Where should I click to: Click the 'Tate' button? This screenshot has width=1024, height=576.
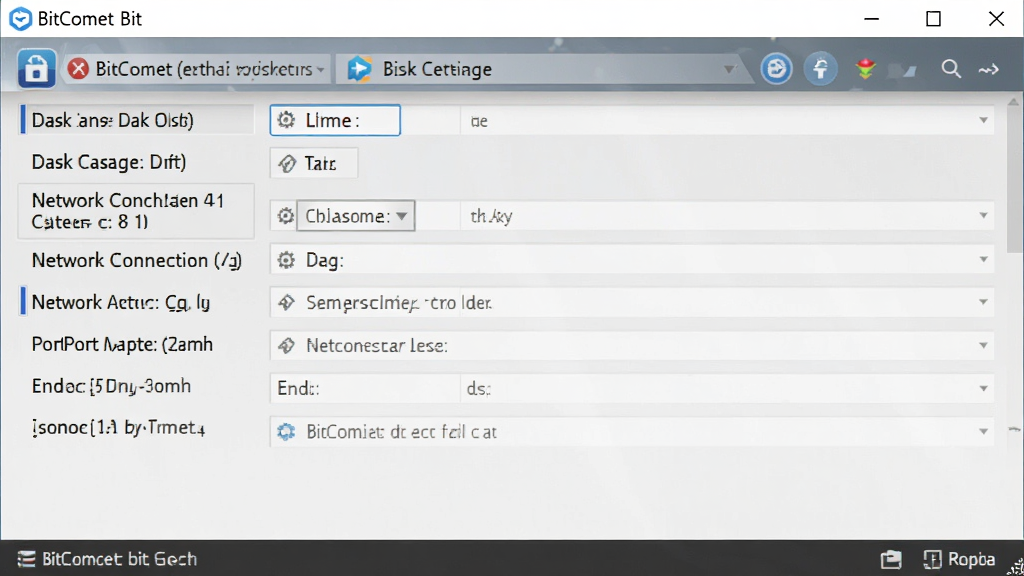(313, 163)
